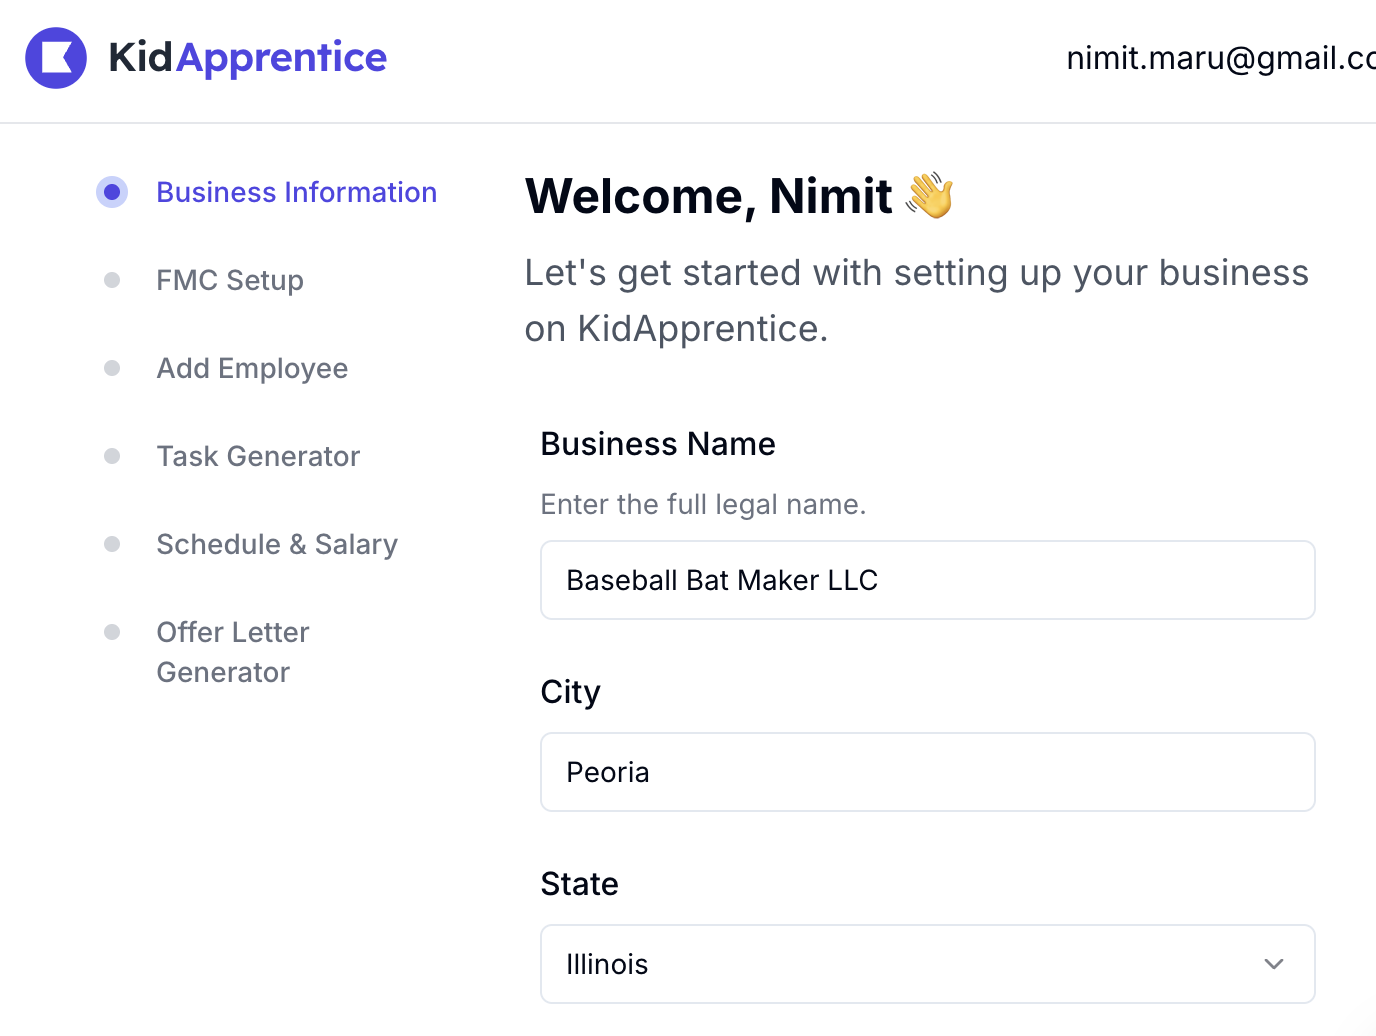Click the Schedule & Salary step bullet dot

(112, 544)
